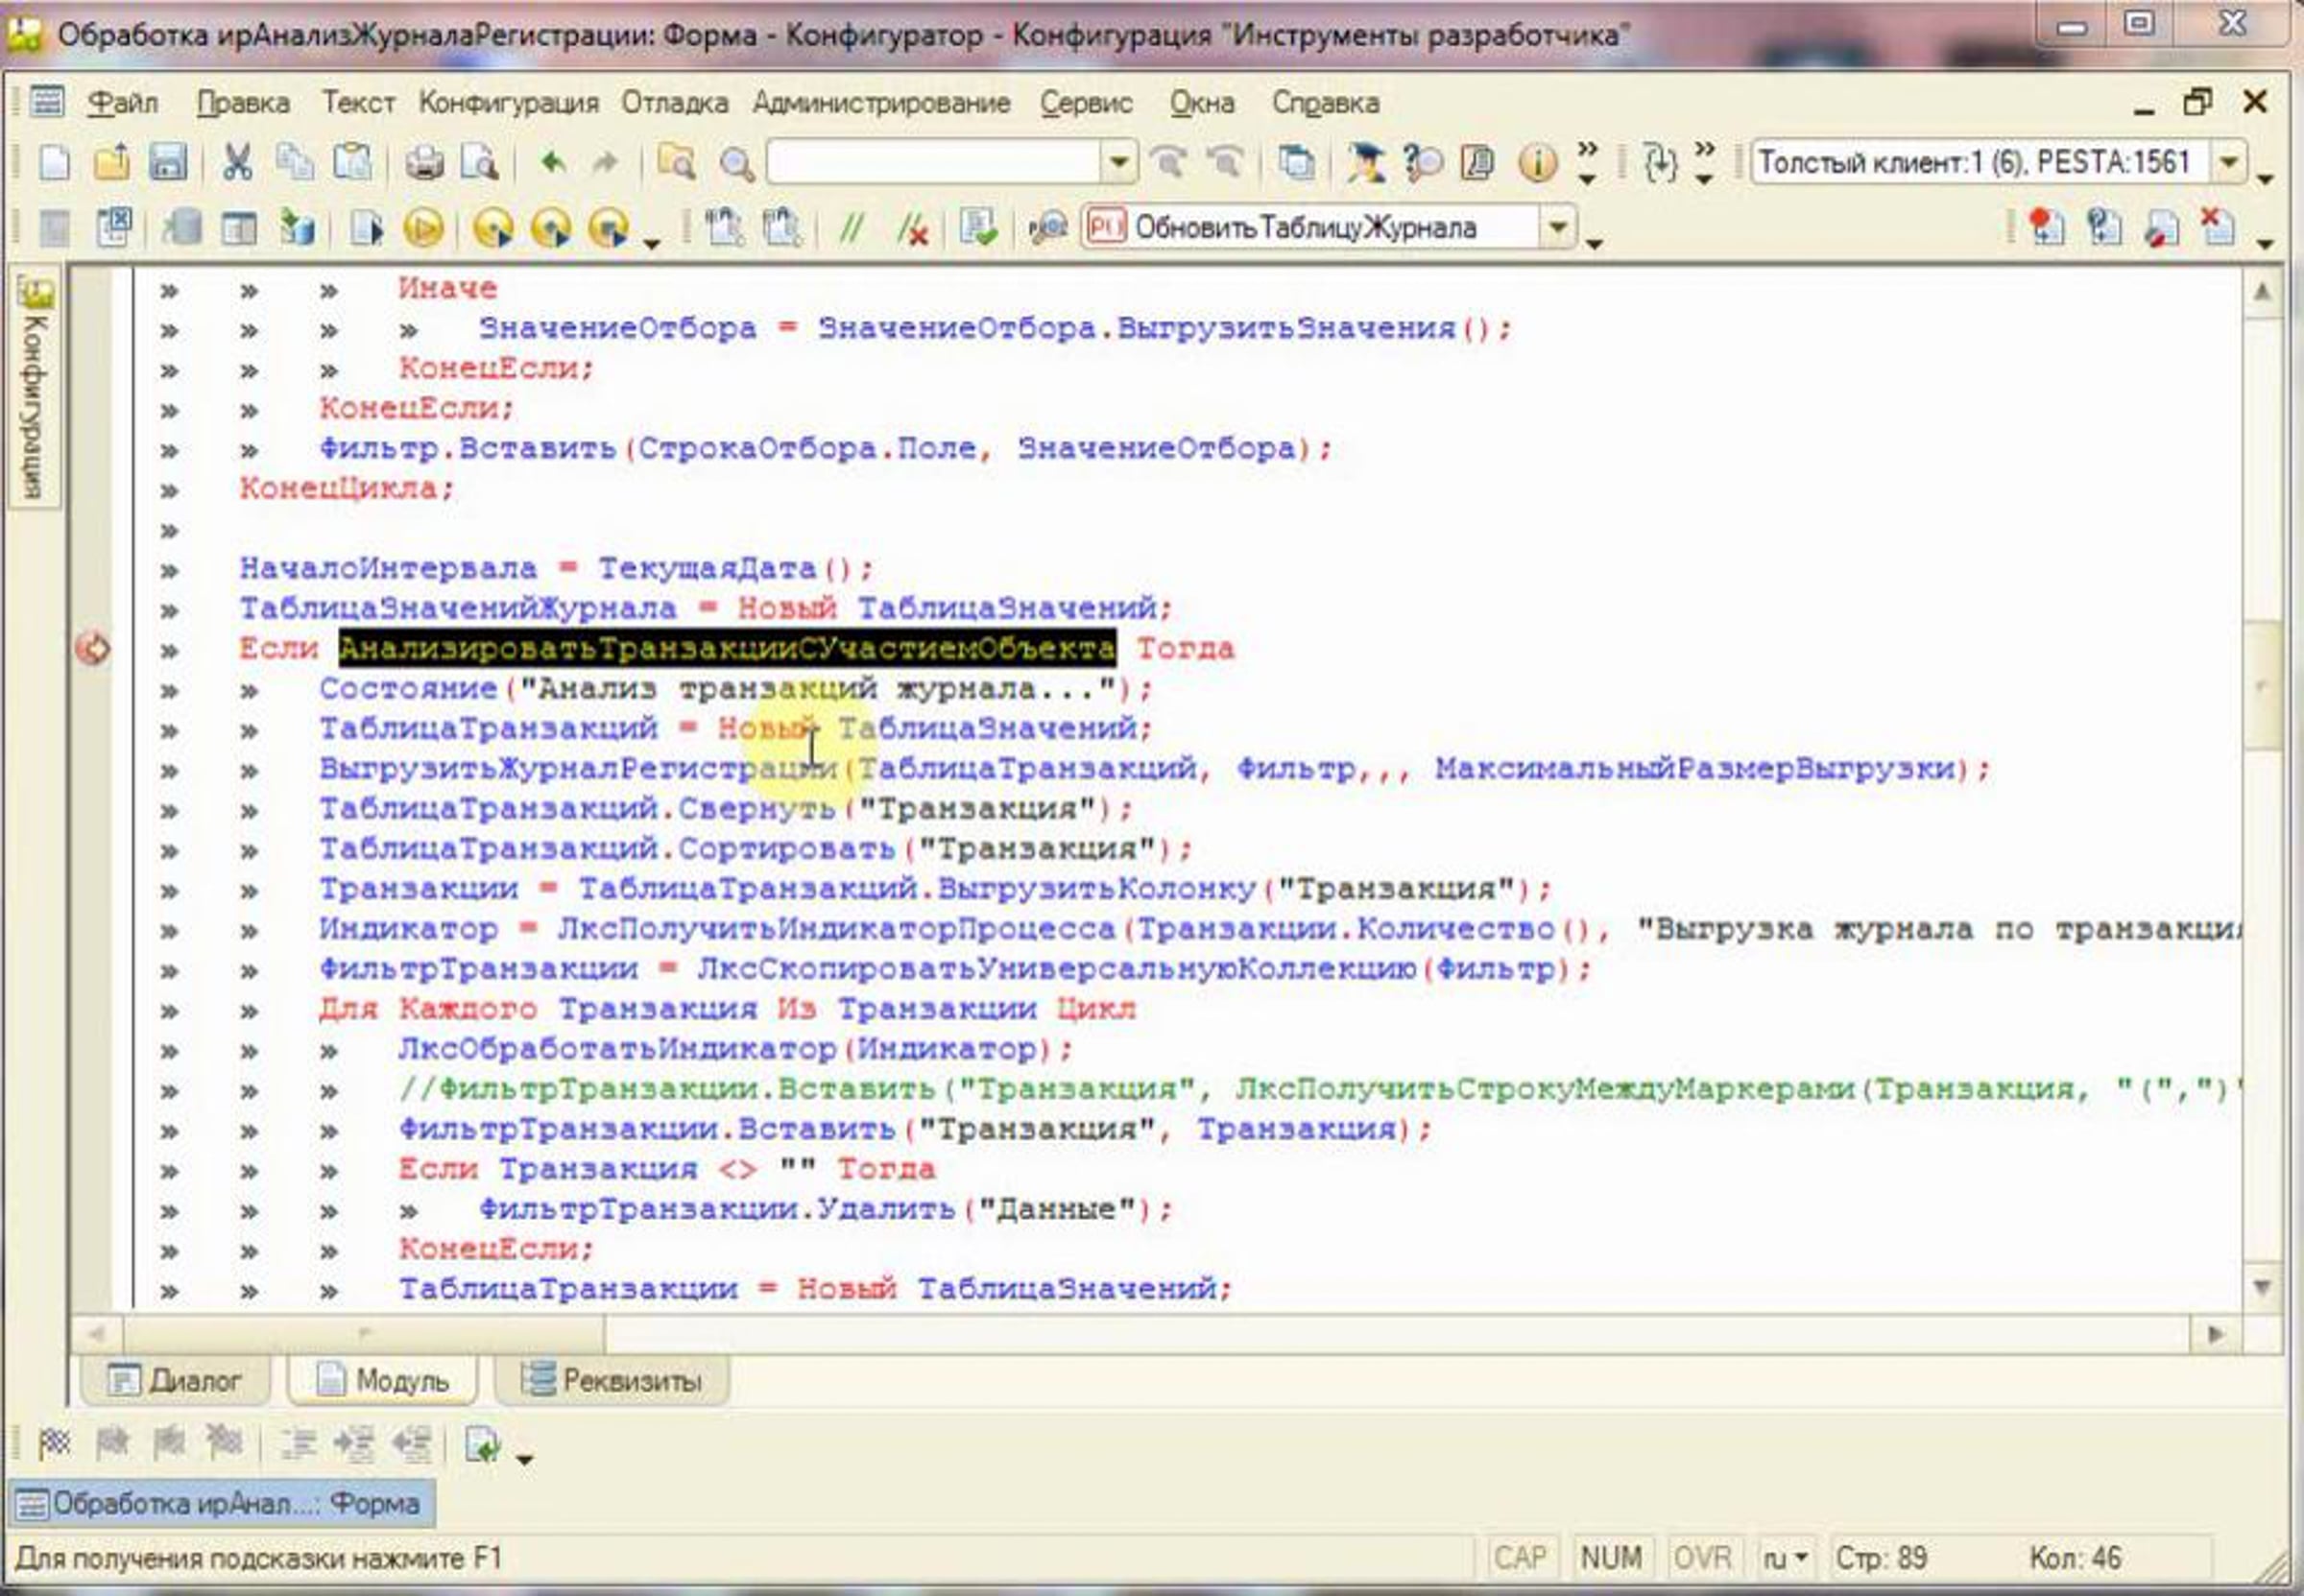This screenshot has width=2304, height=1596.
Task: Click the CAP indicator in the status bar
Action: [1520, 1559]
